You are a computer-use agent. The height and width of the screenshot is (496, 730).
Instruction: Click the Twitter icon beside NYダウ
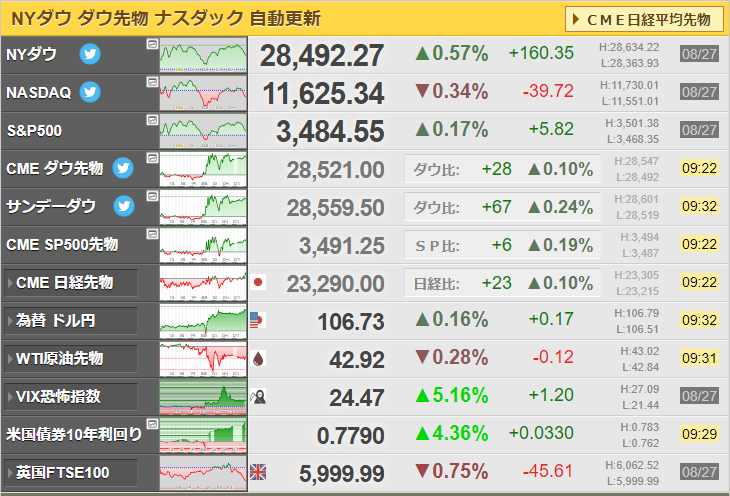(x=90, y=54)
